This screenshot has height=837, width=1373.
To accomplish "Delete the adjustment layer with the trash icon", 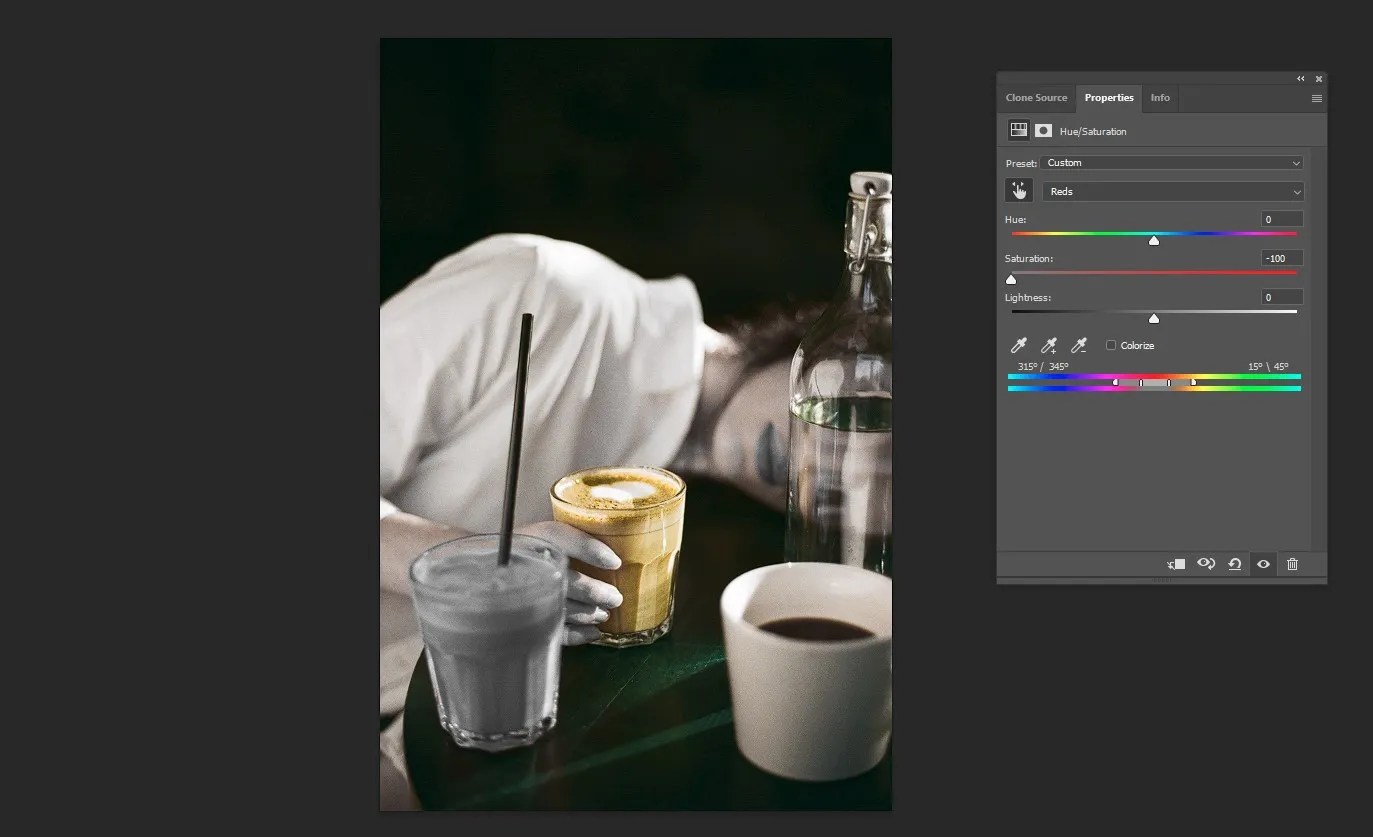I will pyautogui.click(x=1291, y=563).
